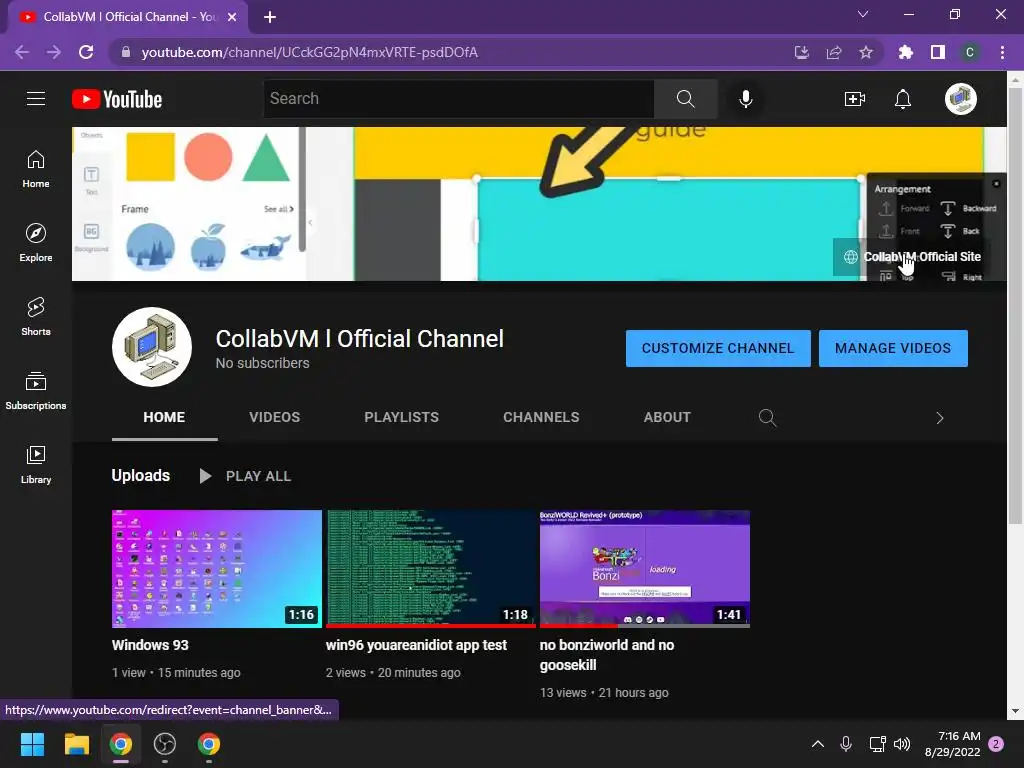Click the MANAGE VIDEOS button
Screen dimensions: 1024x768
pos(893,348)
